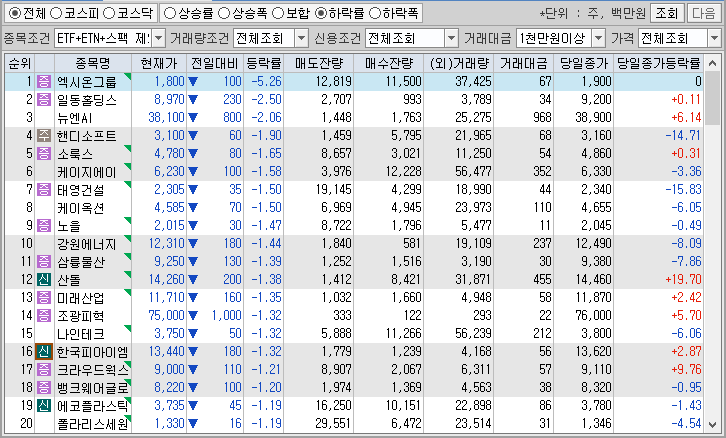This screenshot has width=726, height=438.
Task: Sort by 순위 column header
Action: click(x=19, y=63)
